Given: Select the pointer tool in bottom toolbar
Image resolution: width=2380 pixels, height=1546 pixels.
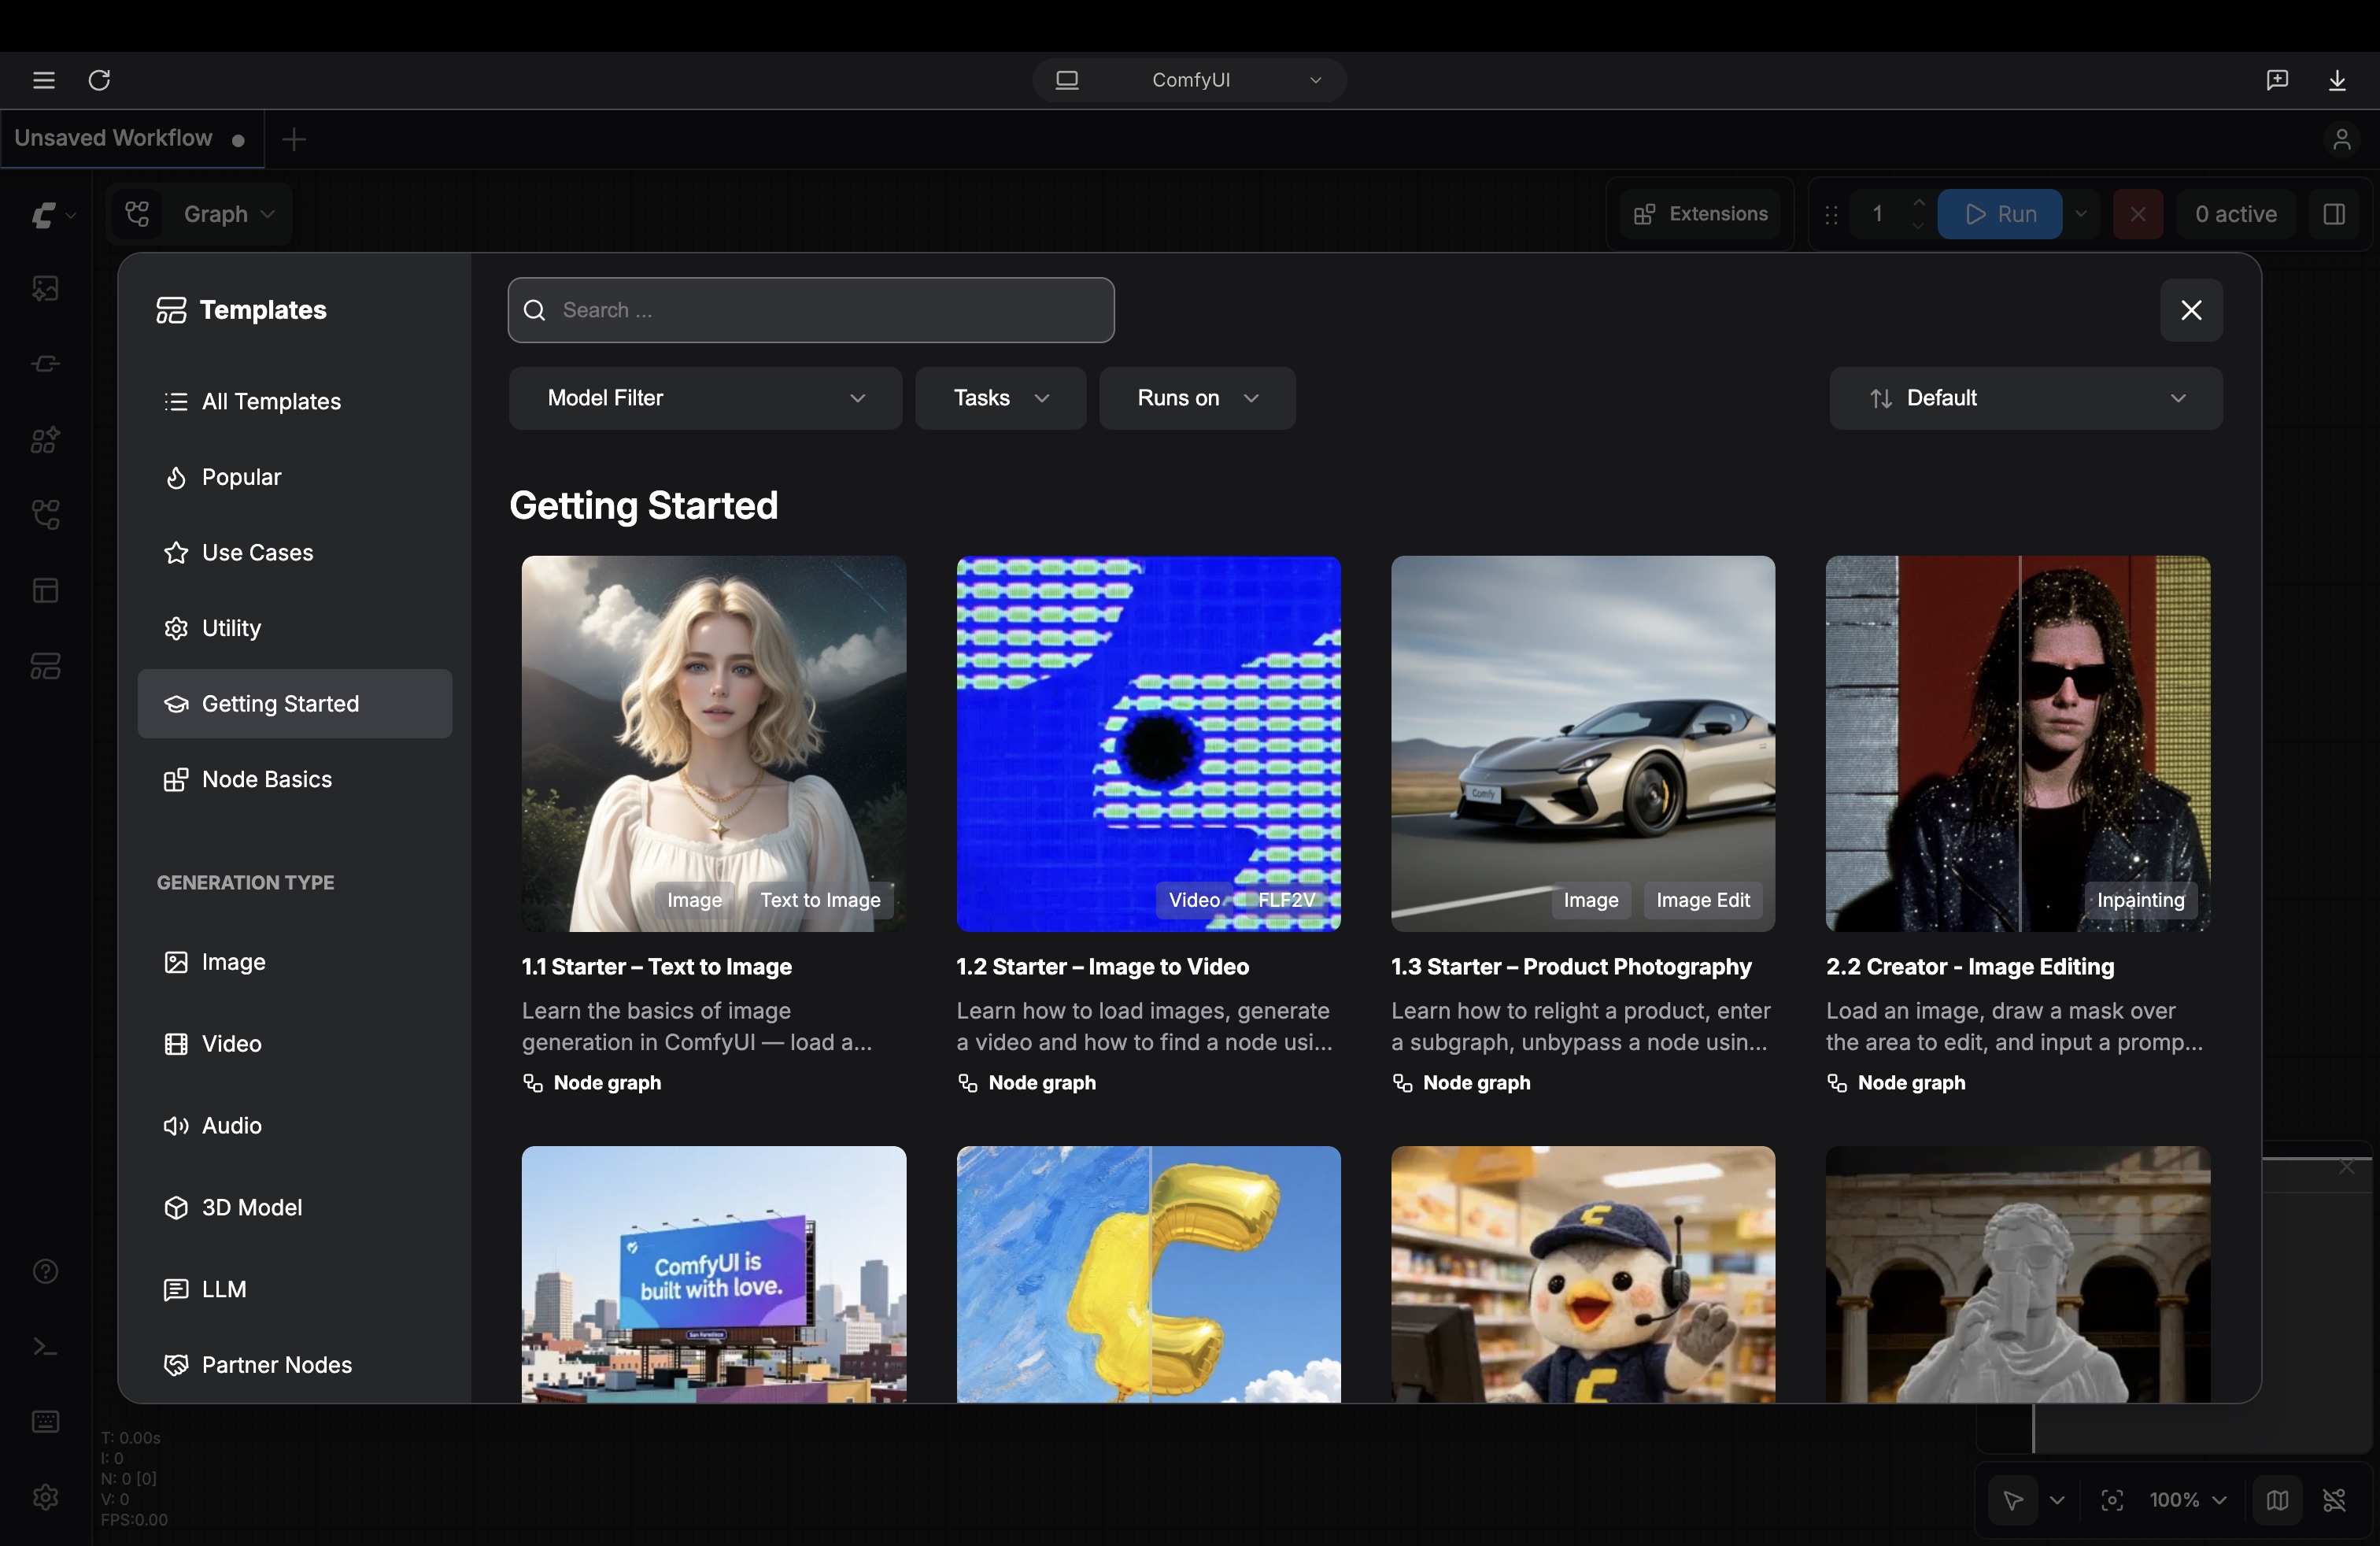Looking at the screenshot, I should pyautogui.click(x=2013, y=1500).
